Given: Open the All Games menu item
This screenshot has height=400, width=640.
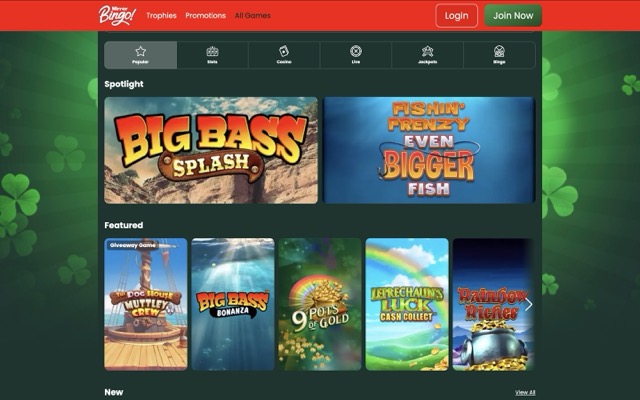Looking at the screenshot, I should (252, 16).
